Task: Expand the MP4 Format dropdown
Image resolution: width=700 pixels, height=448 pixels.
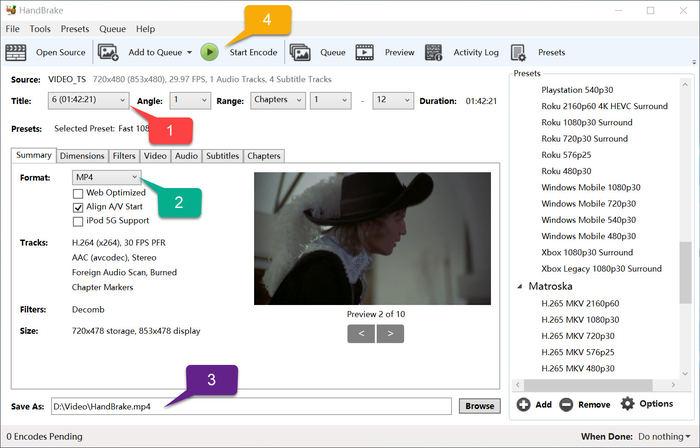Action: 106,177
